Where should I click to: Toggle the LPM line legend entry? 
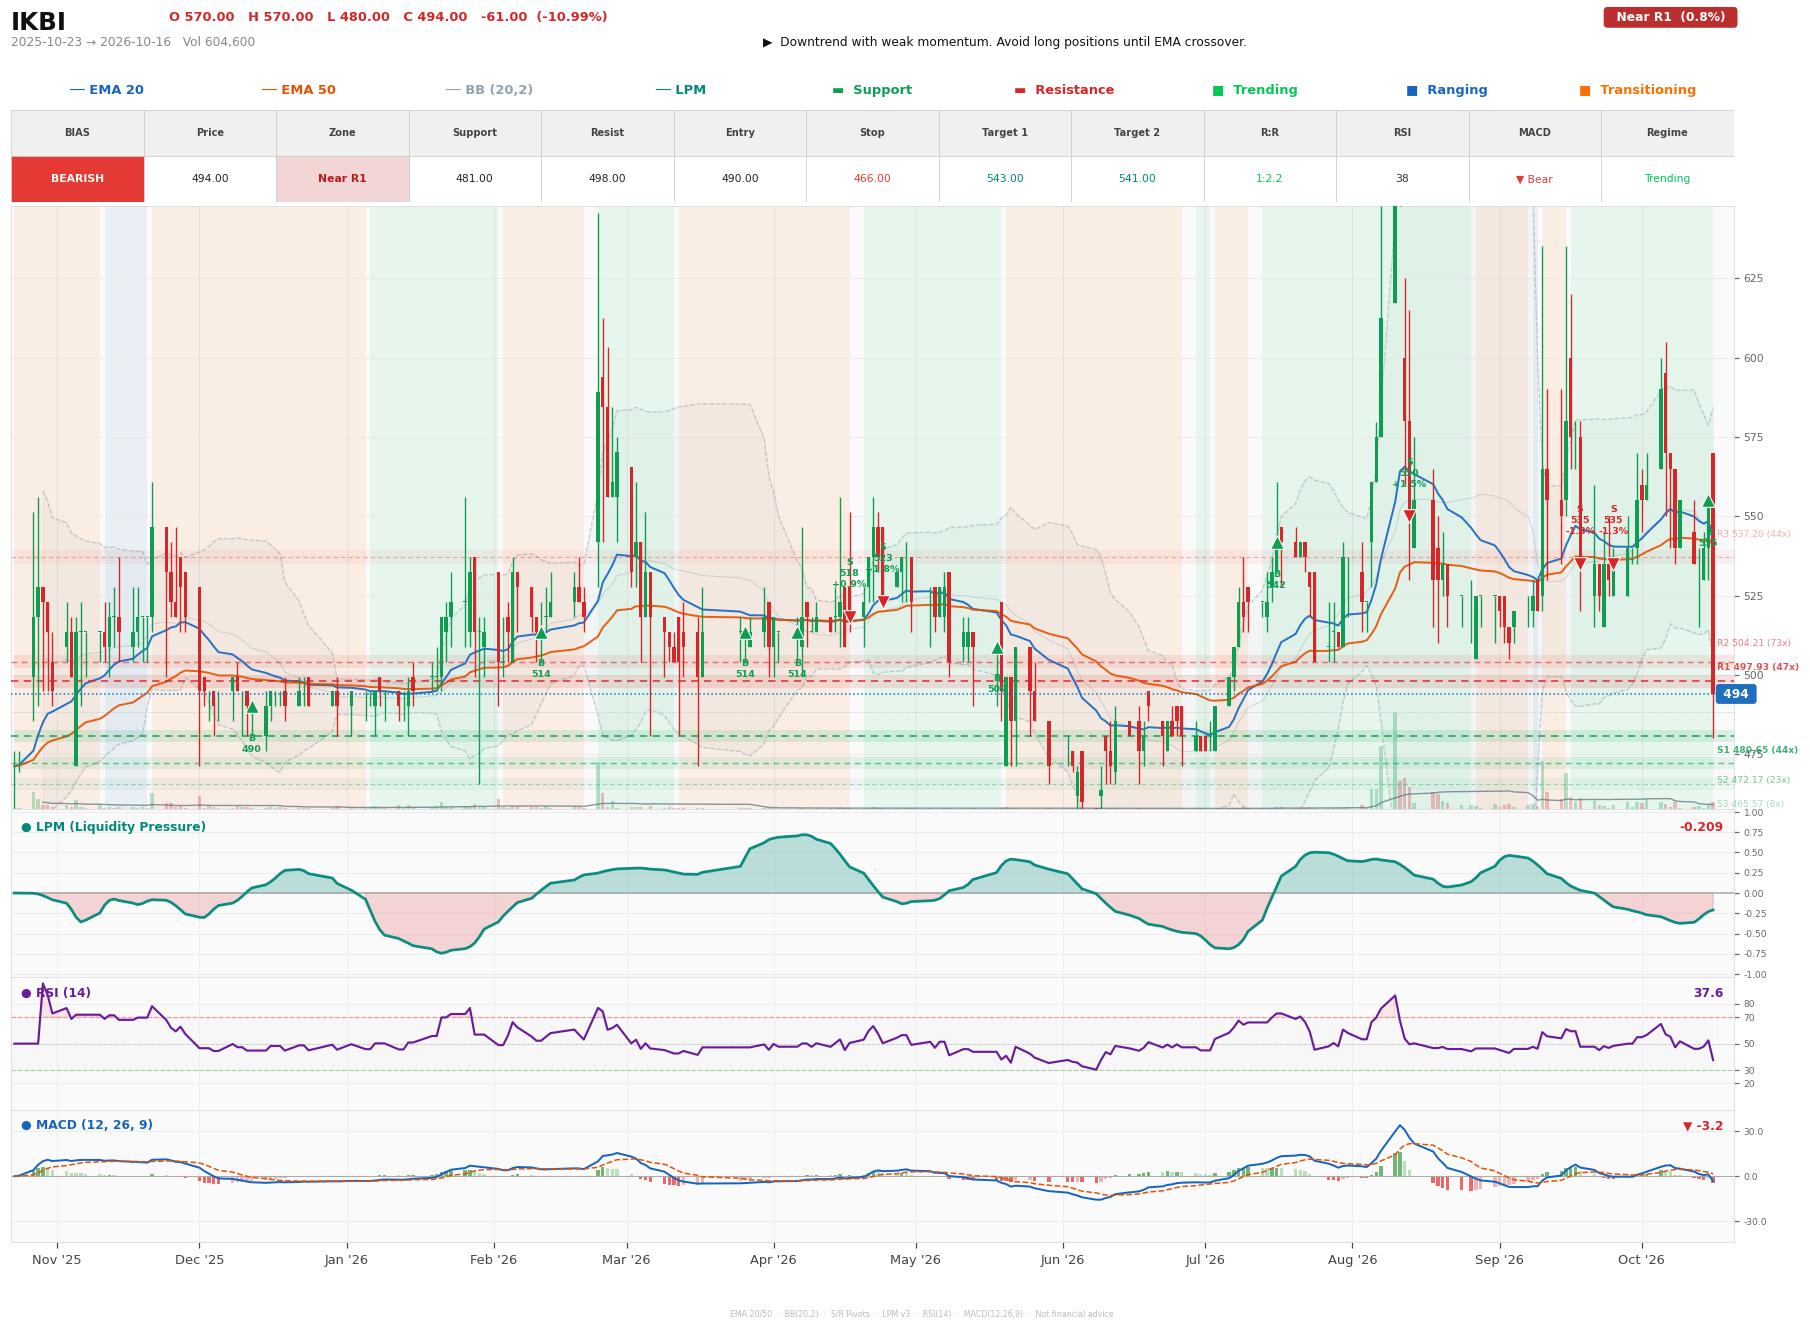pos(680,90)
